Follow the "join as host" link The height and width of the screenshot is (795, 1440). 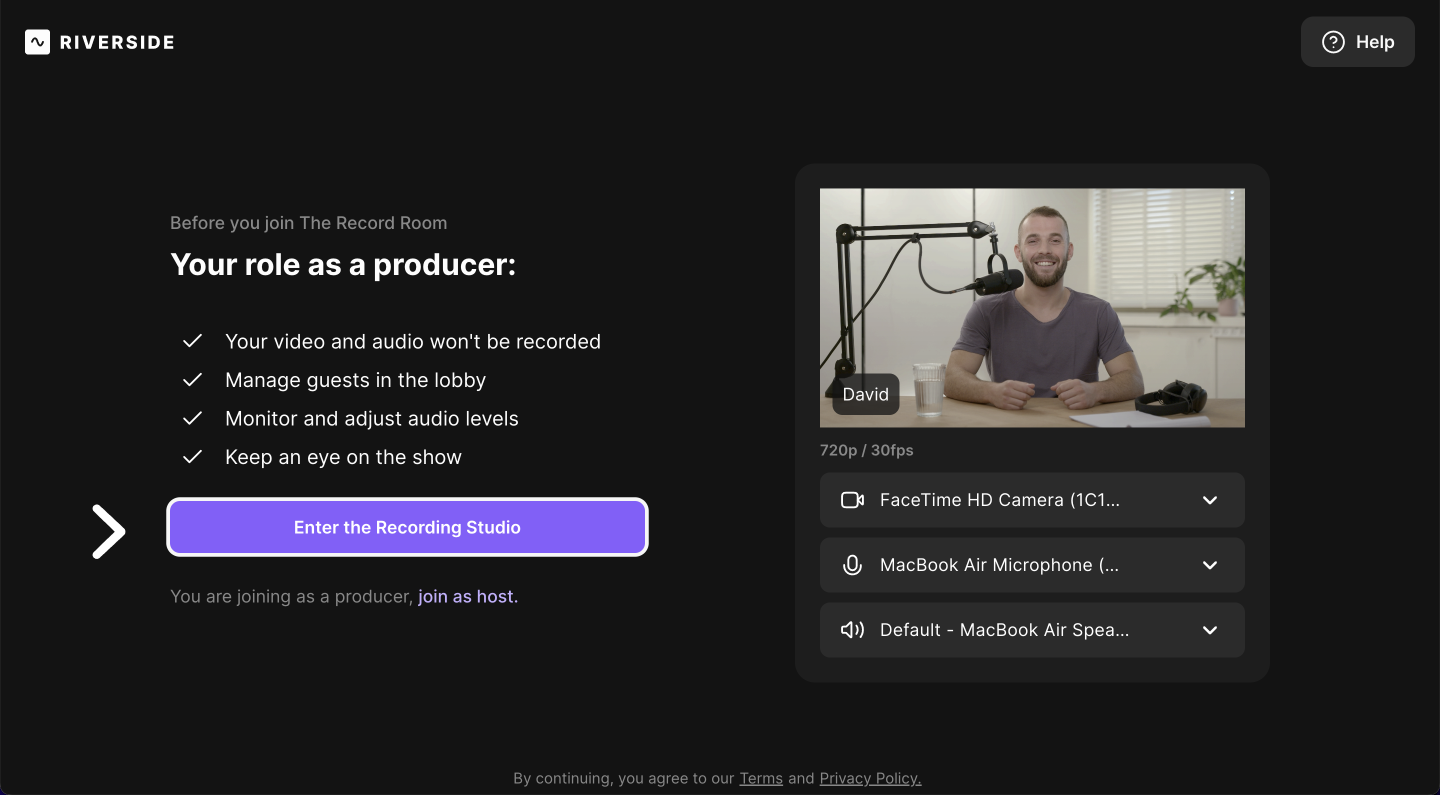467,597
